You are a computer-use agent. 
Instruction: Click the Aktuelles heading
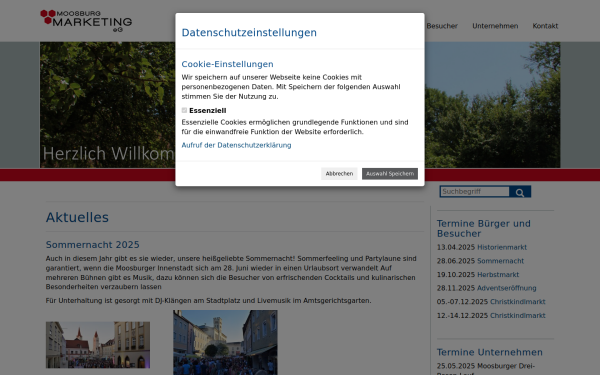(77, 217)
